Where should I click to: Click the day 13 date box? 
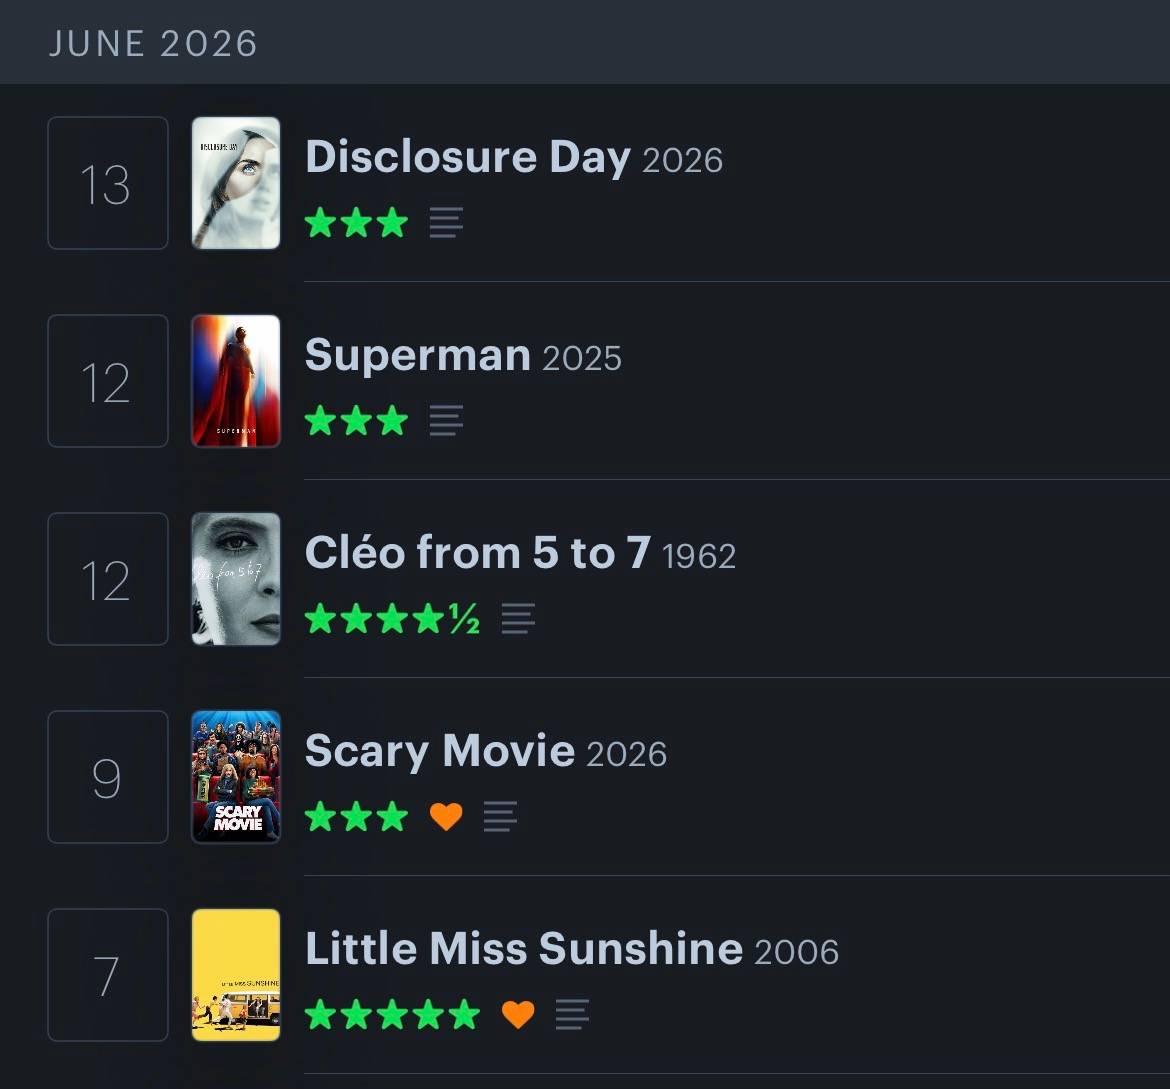click(x=108, y=183)
